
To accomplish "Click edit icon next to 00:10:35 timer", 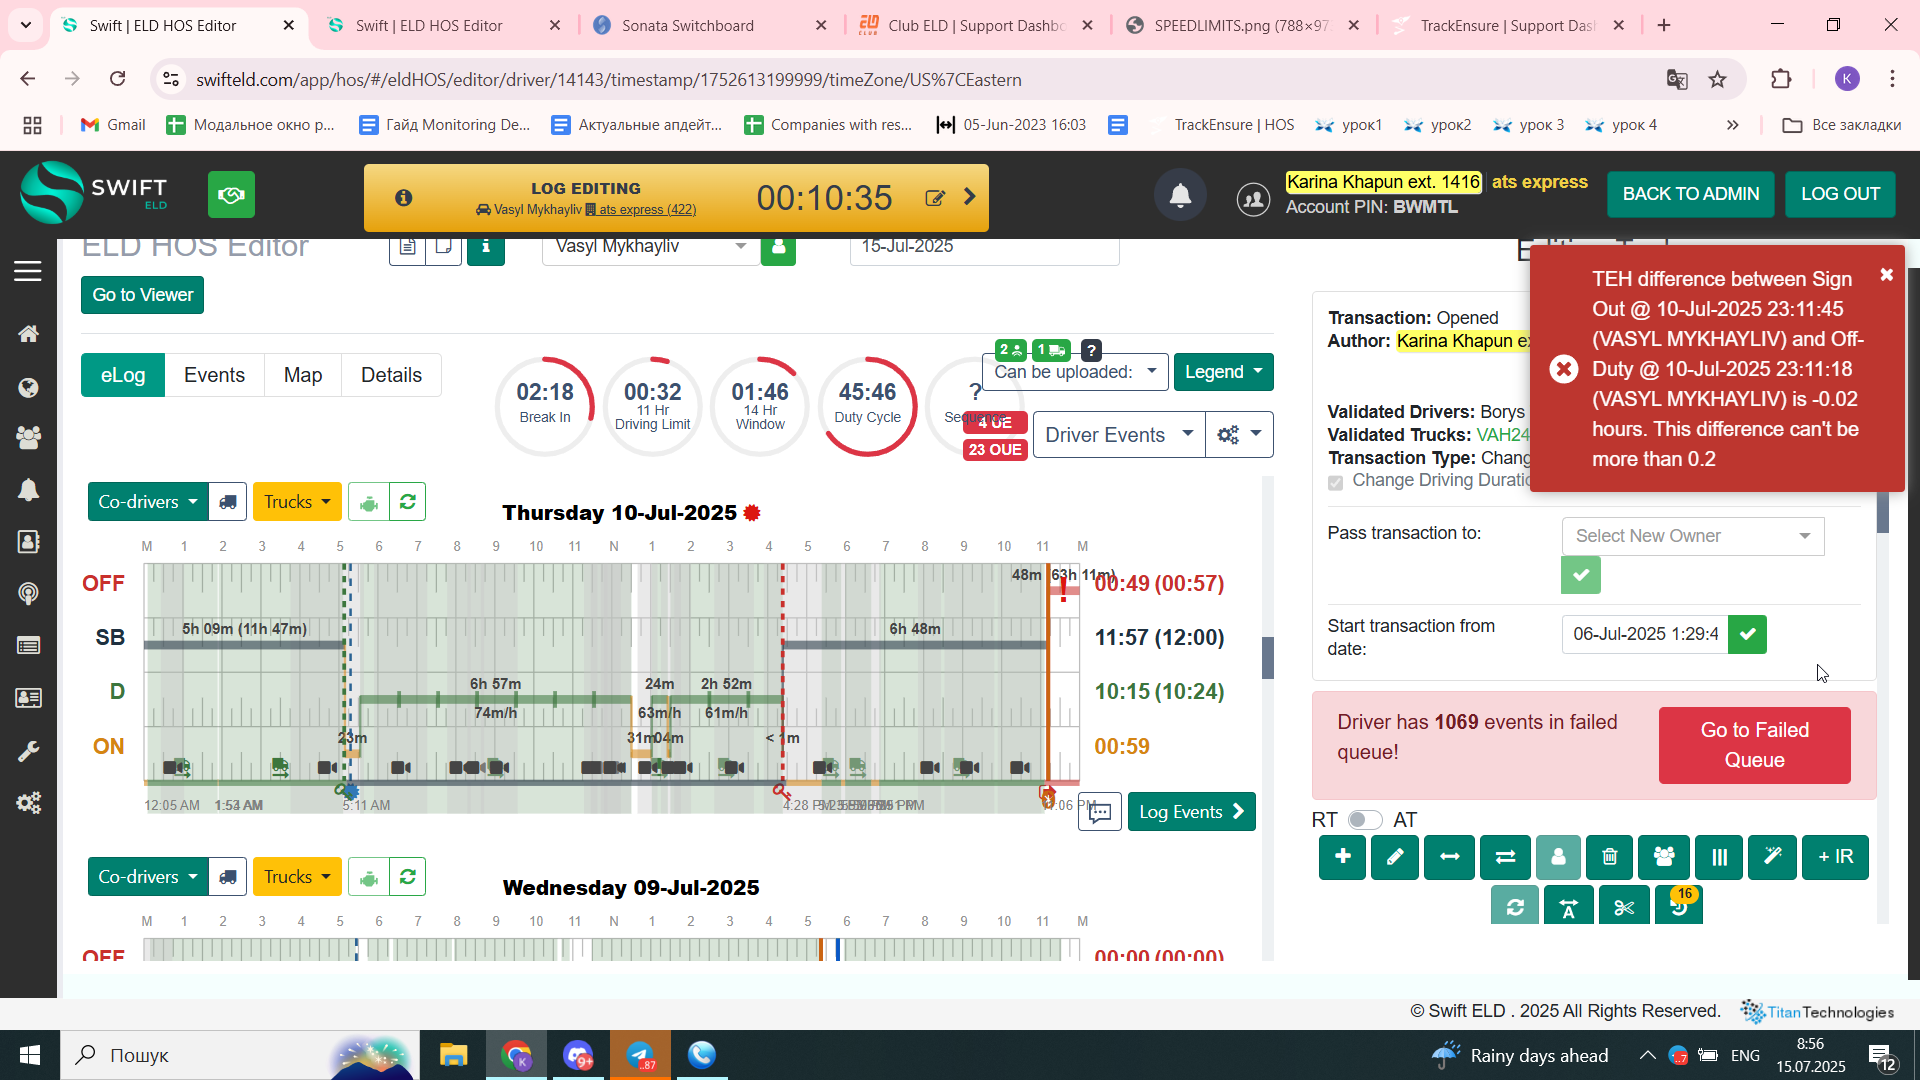I will coord(935,198).
